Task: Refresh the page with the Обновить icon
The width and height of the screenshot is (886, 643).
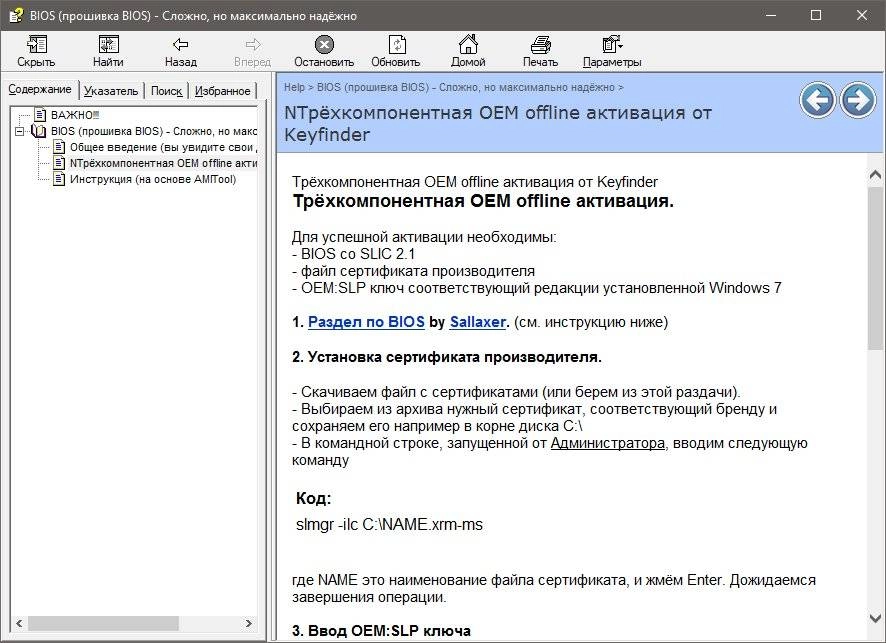Action: tap(396, 45)
